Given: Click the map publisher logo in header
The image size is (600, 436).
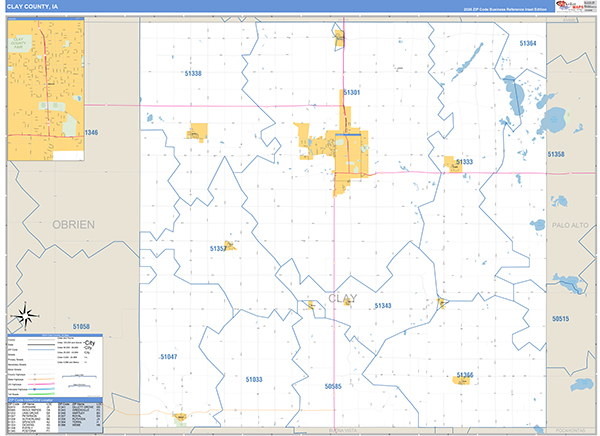Looking at the screenshot, I should pyautogui.click(x=571, y=6).
